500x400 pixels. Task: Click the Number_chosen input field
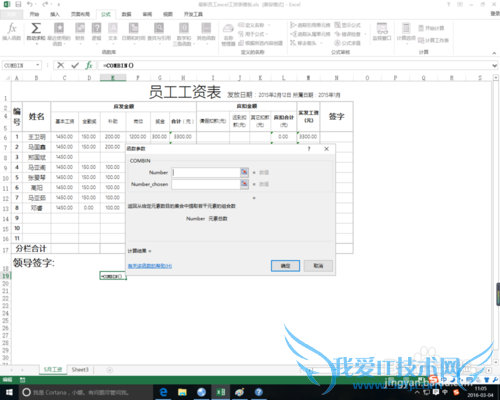click(x=206, y=184)
